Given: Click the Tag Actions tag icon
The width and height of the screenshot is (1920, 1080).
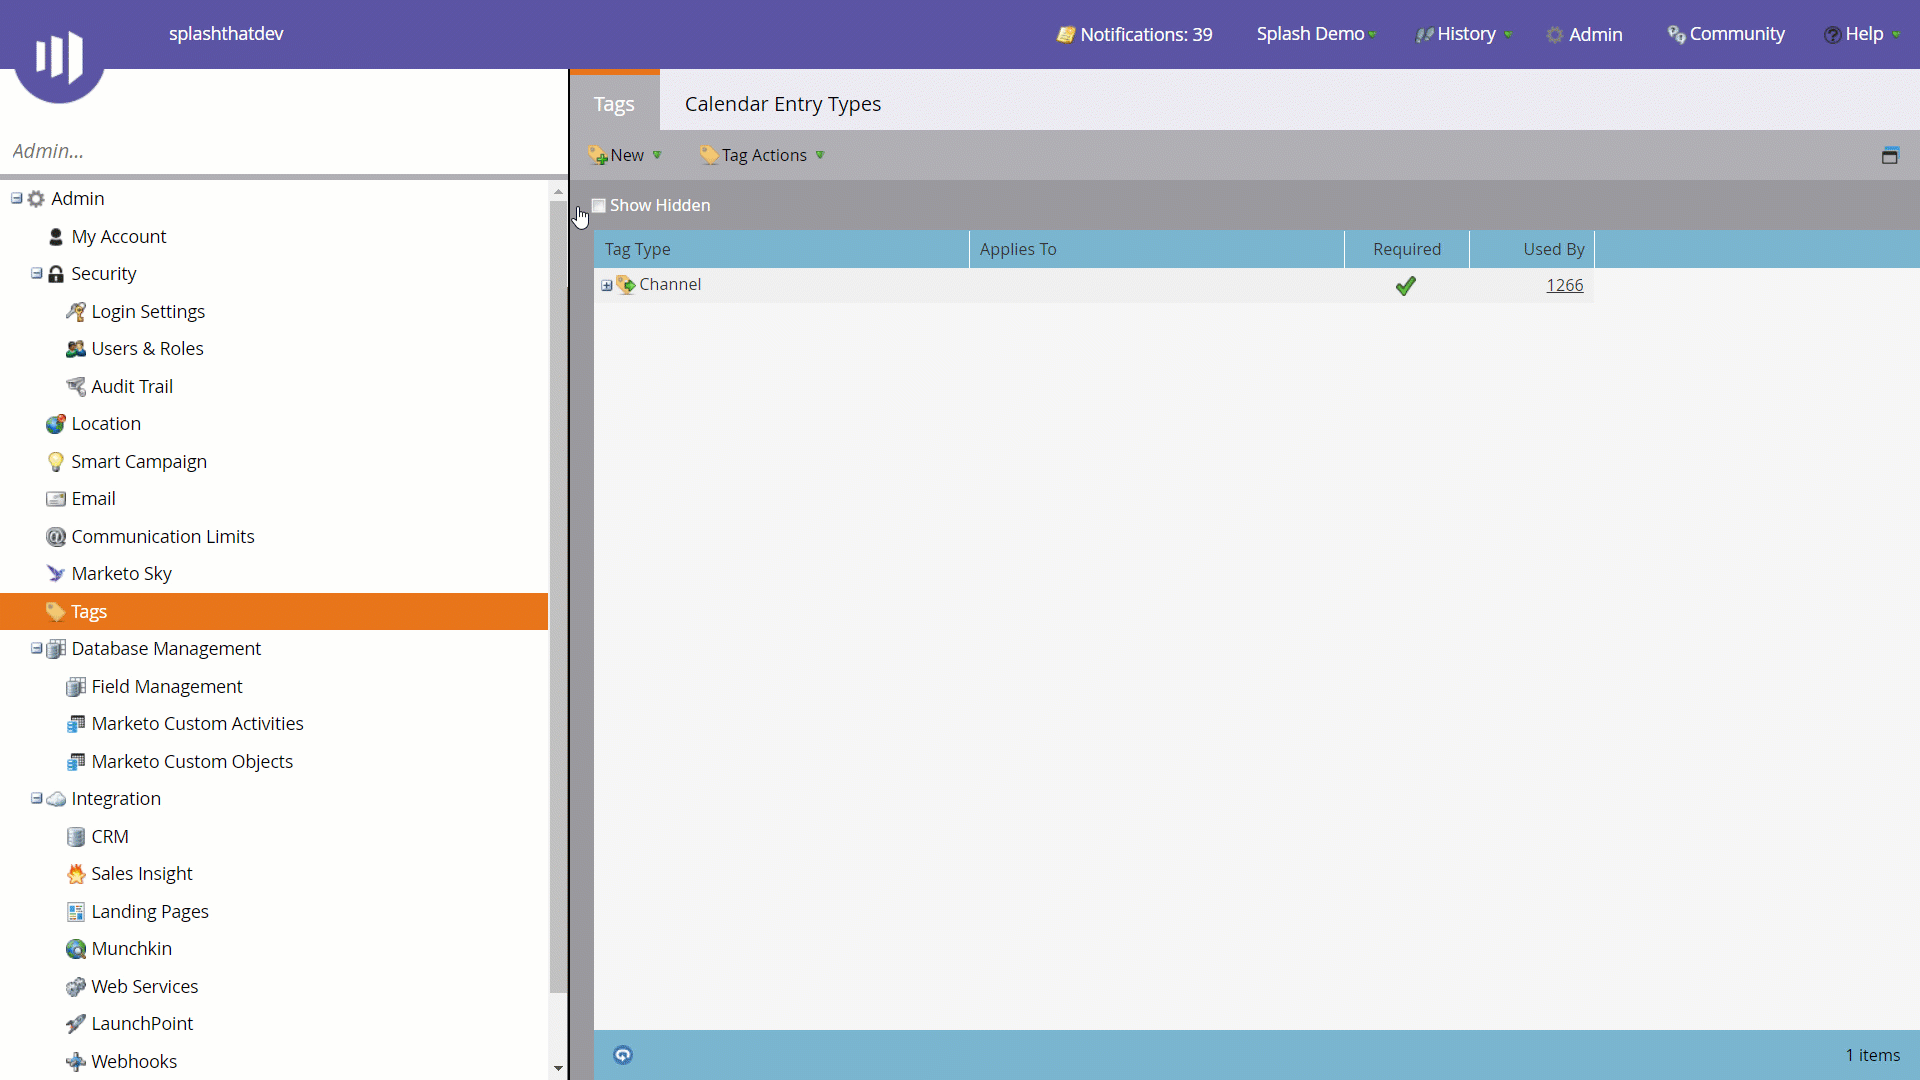Looking at the screenshot, I should point(709,155).
